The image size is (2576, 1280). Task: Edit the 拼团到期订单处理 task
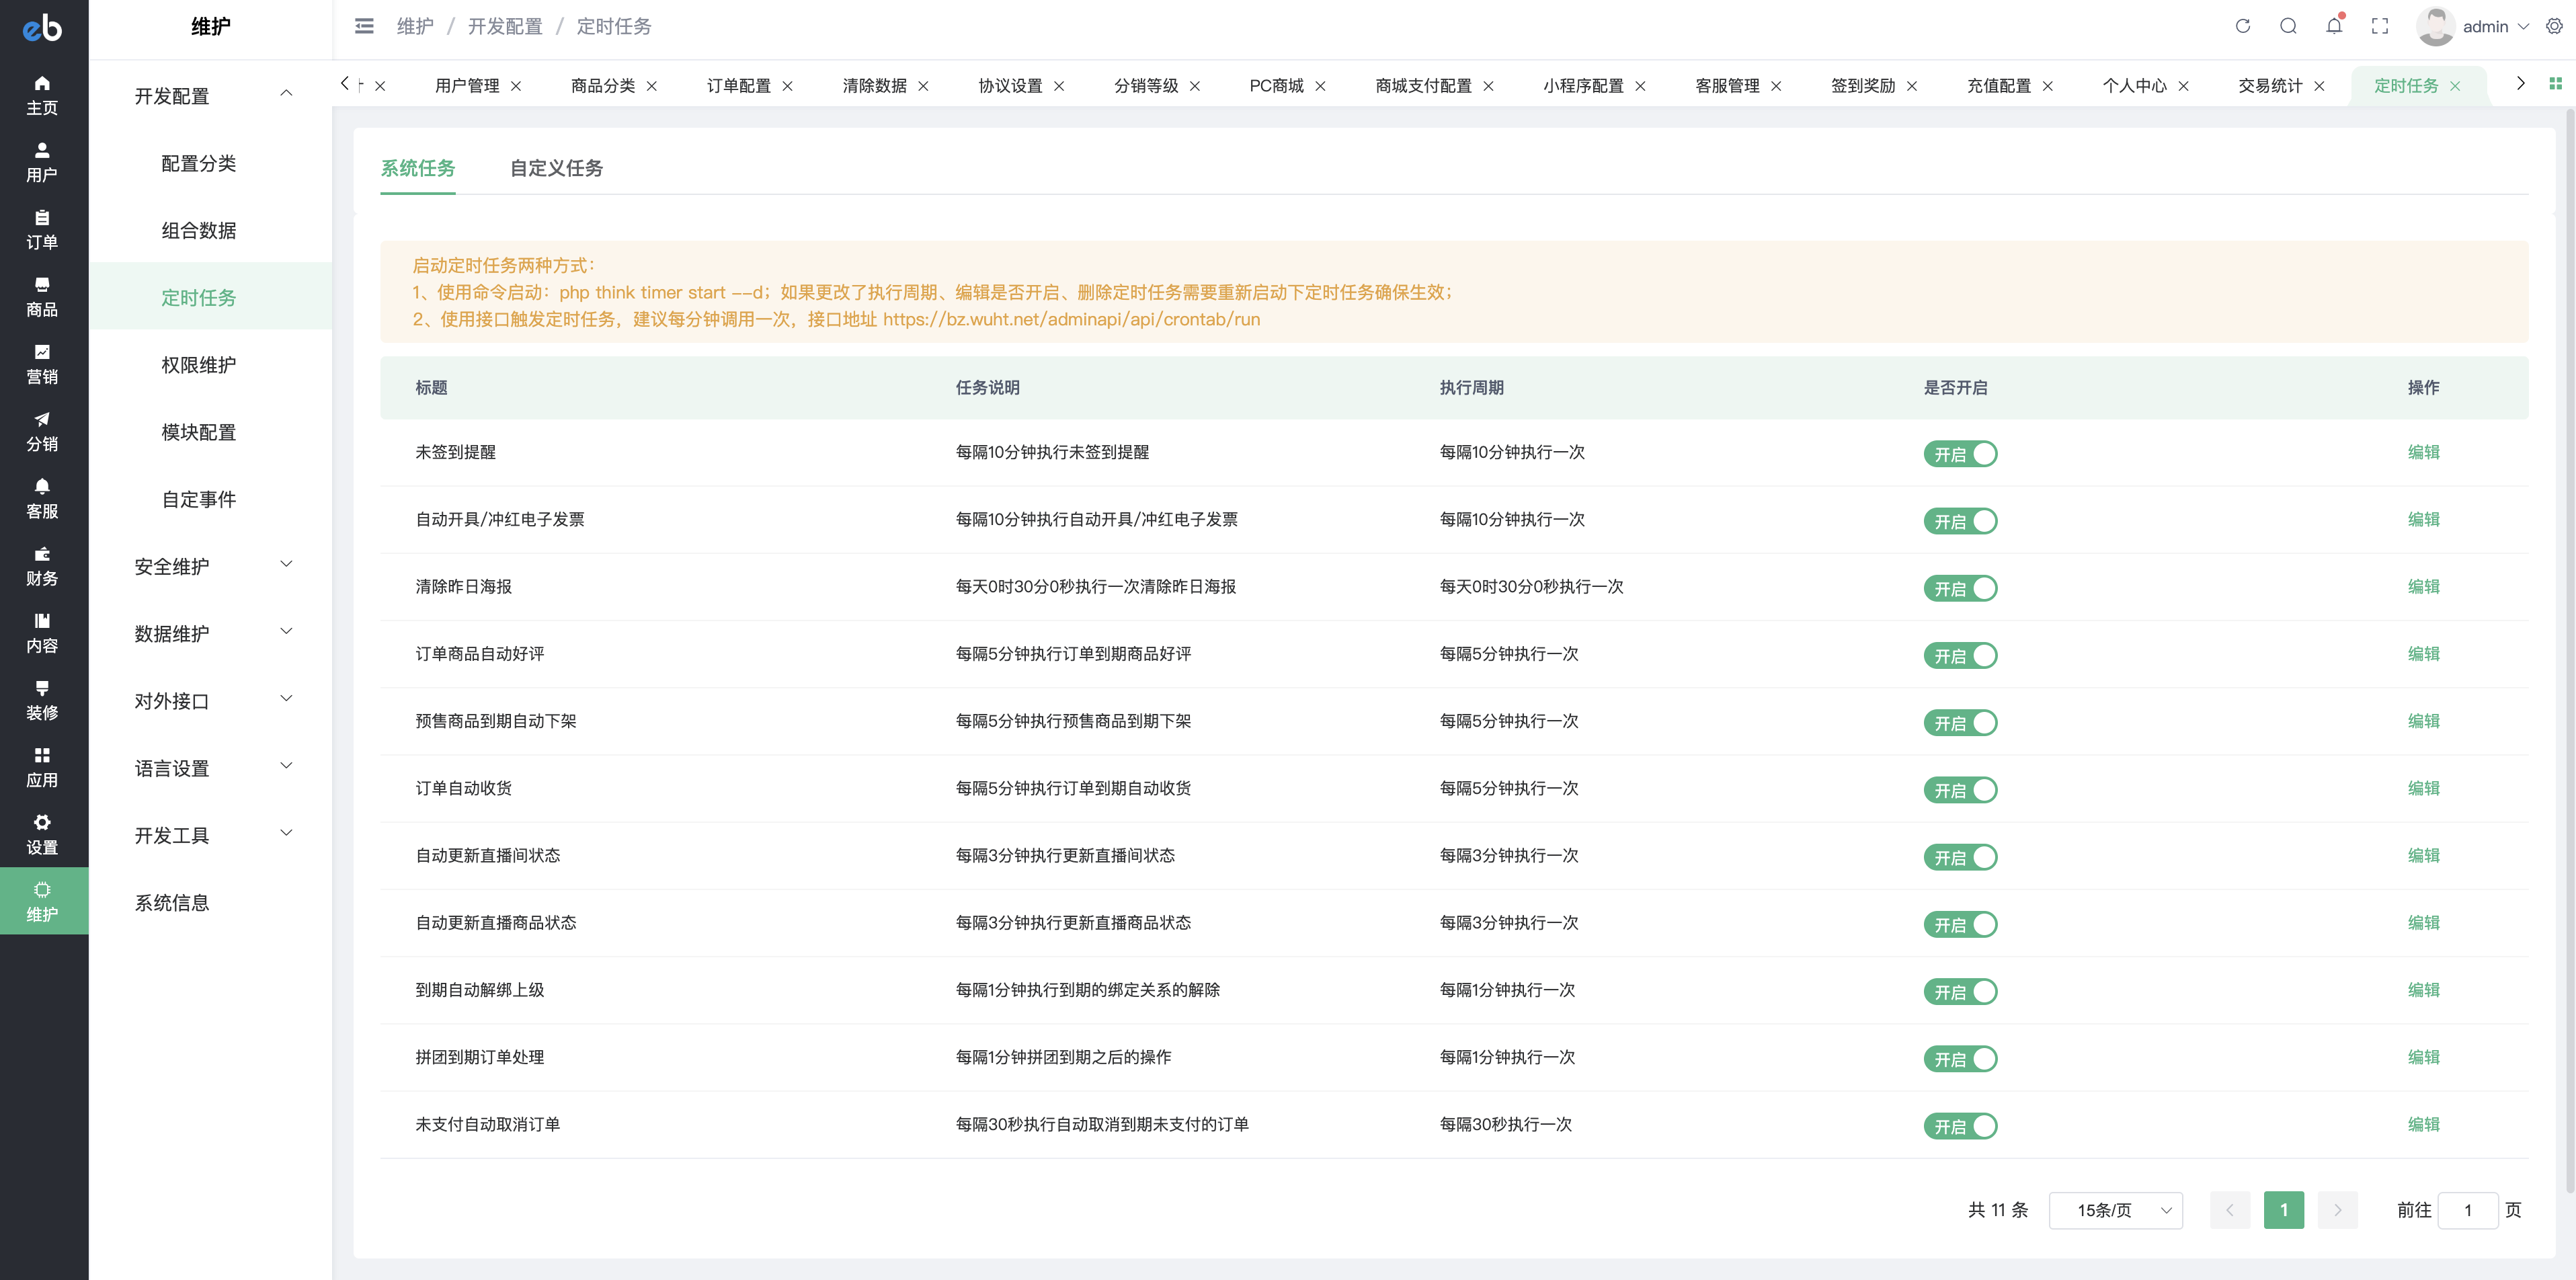[x=2423, y=1057]
